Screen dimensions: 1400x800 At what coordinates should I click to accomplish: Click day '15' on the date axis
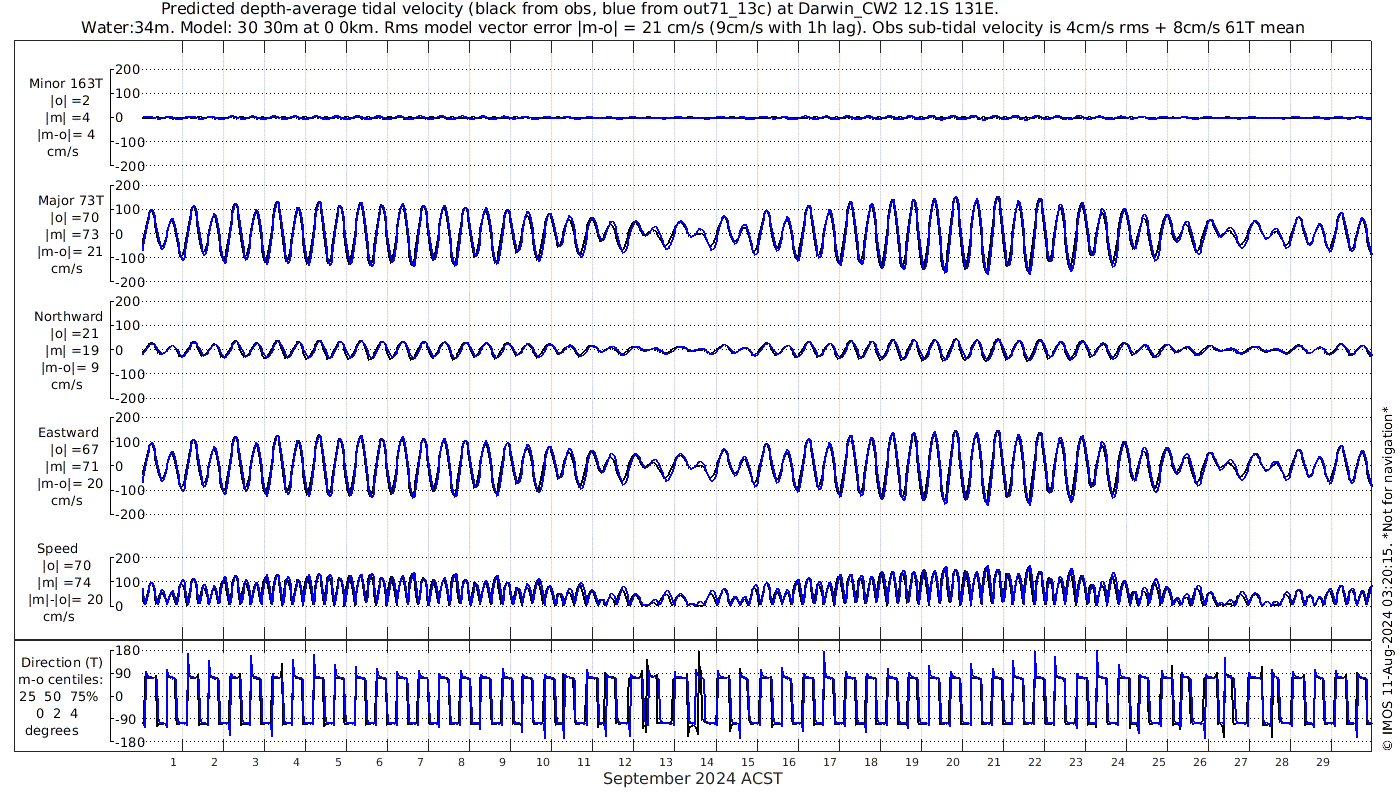click(748, 762)
